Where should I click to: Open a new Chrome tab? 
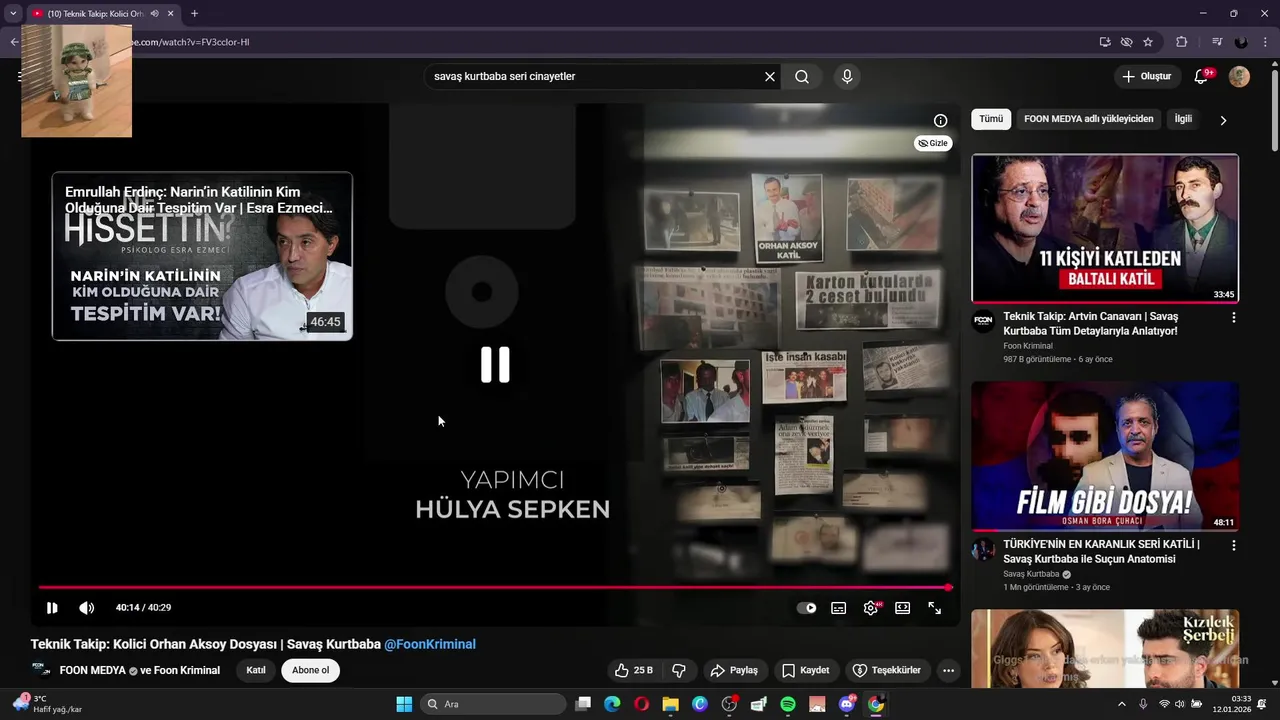click(194, 14)
